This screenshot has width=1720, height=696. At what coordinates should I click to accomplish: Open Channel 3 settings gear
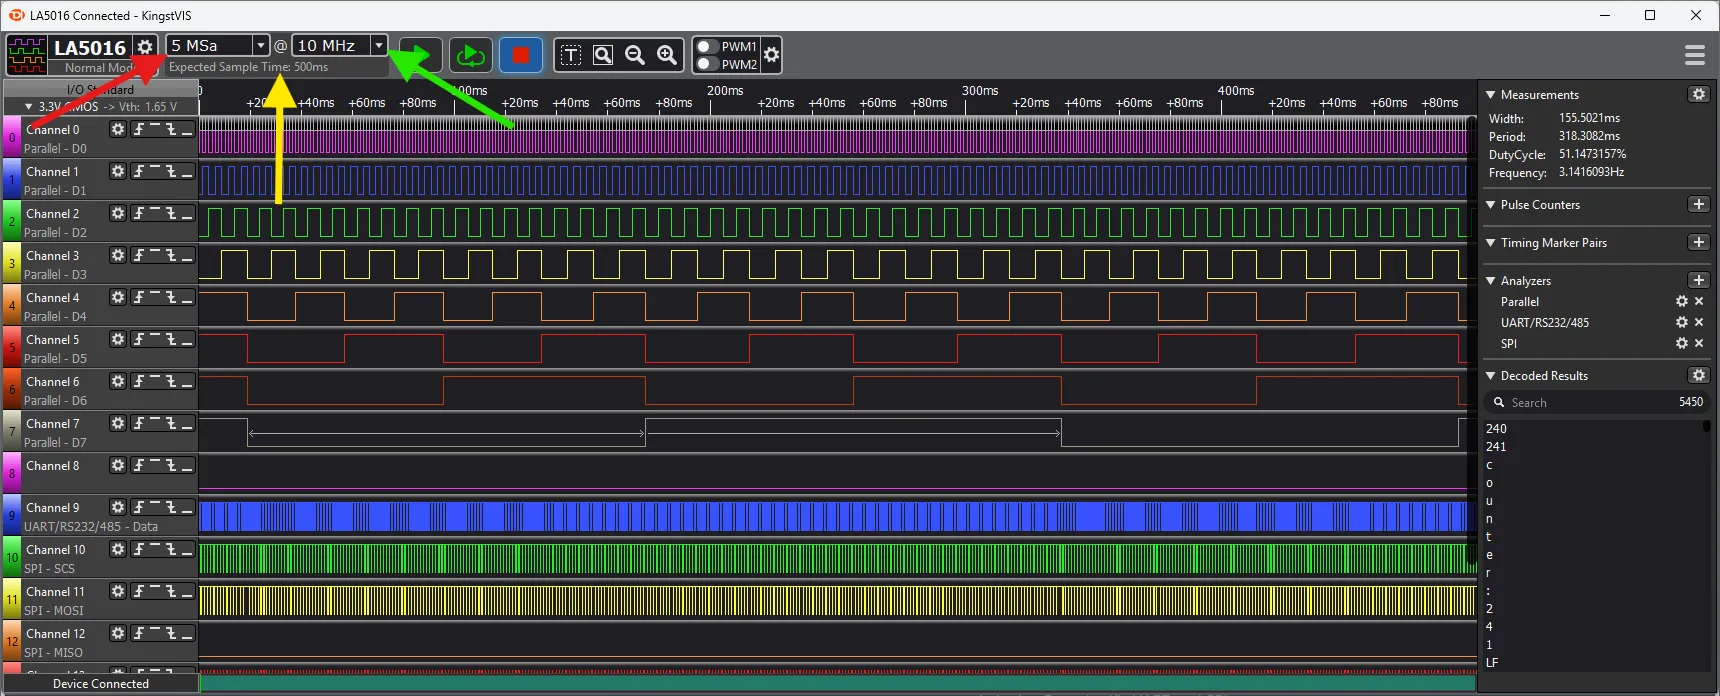point(118,256)
